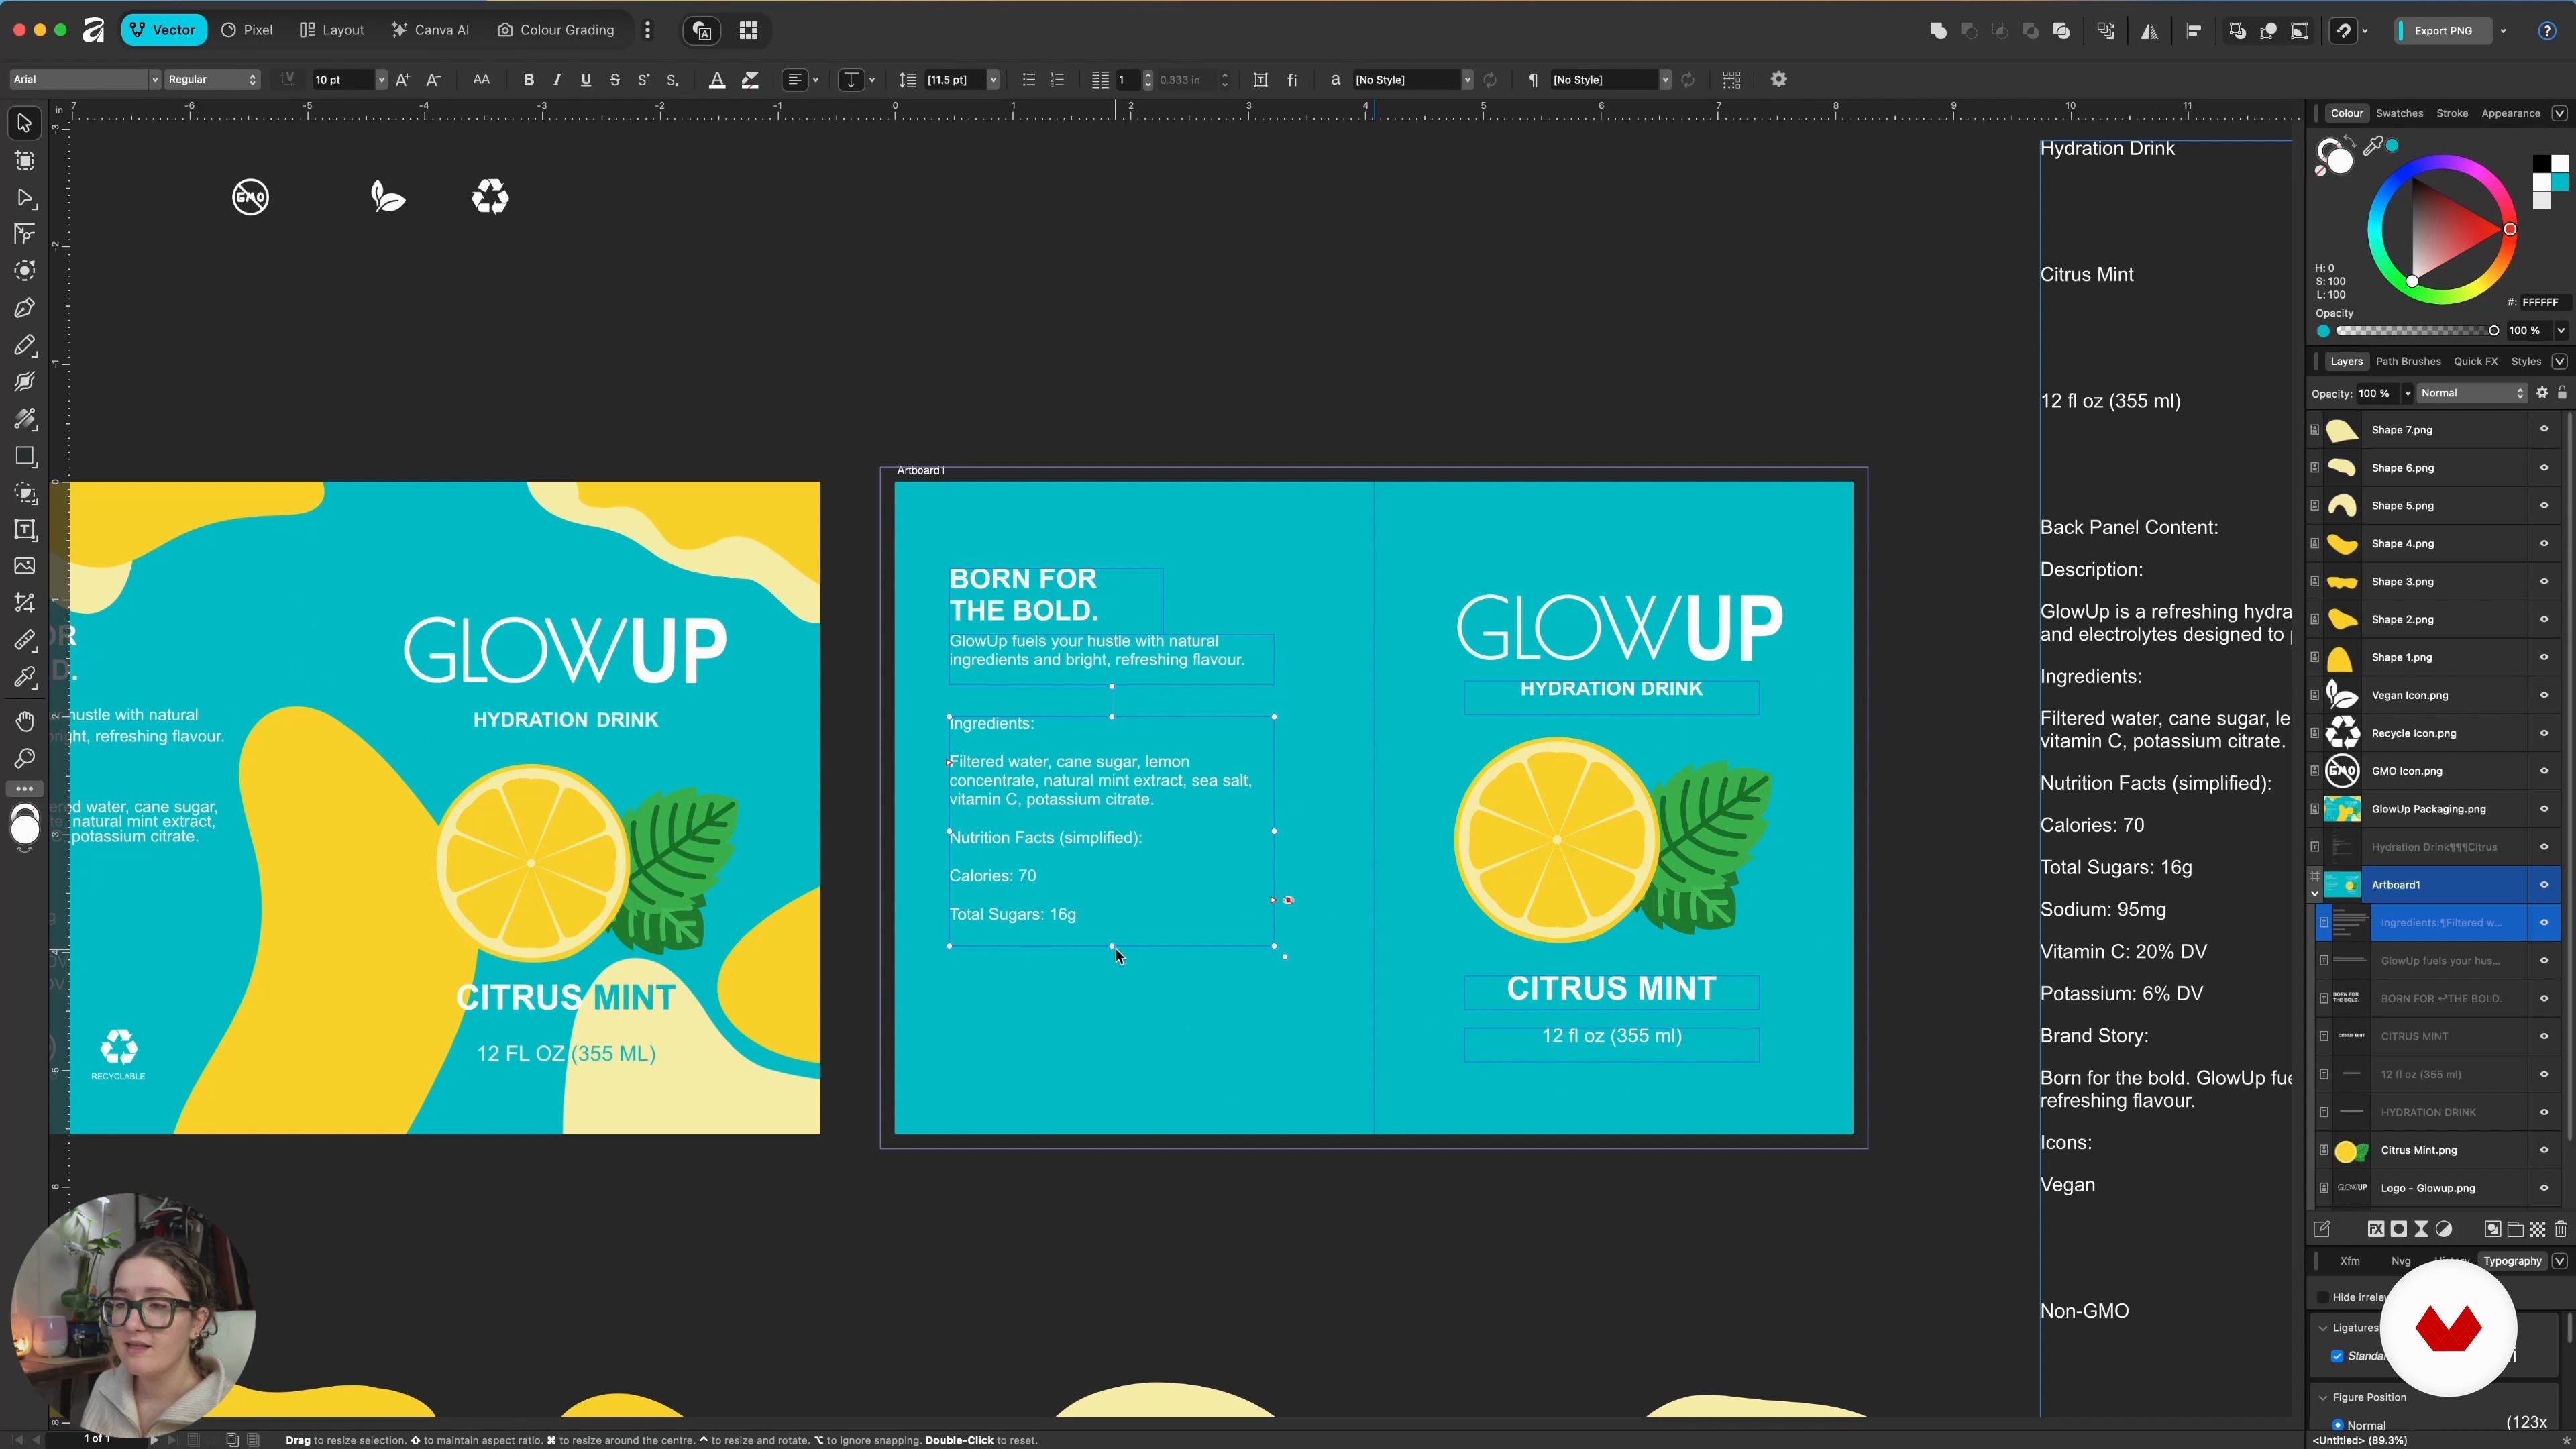Click the Shape 1.png layer thumbnail
The width and height of the screenshot is (2576, 1449).
2342,658
